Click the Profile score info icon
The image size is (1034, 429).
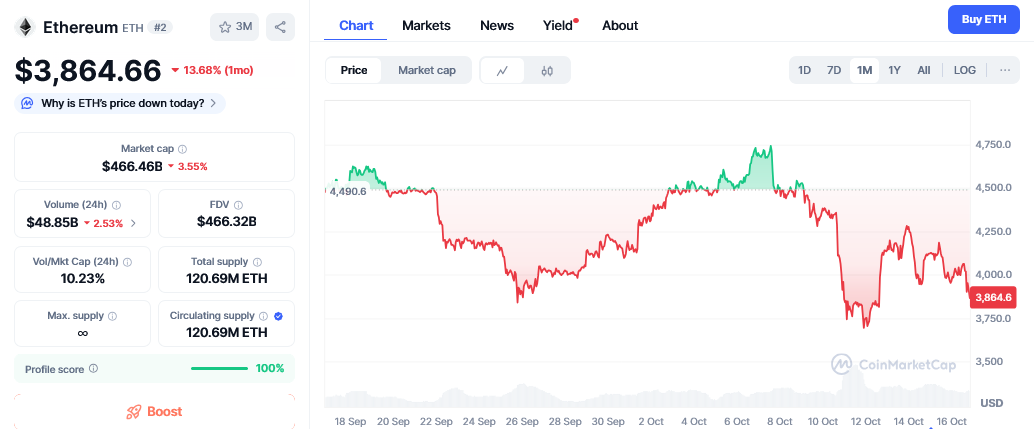[93, 369]
